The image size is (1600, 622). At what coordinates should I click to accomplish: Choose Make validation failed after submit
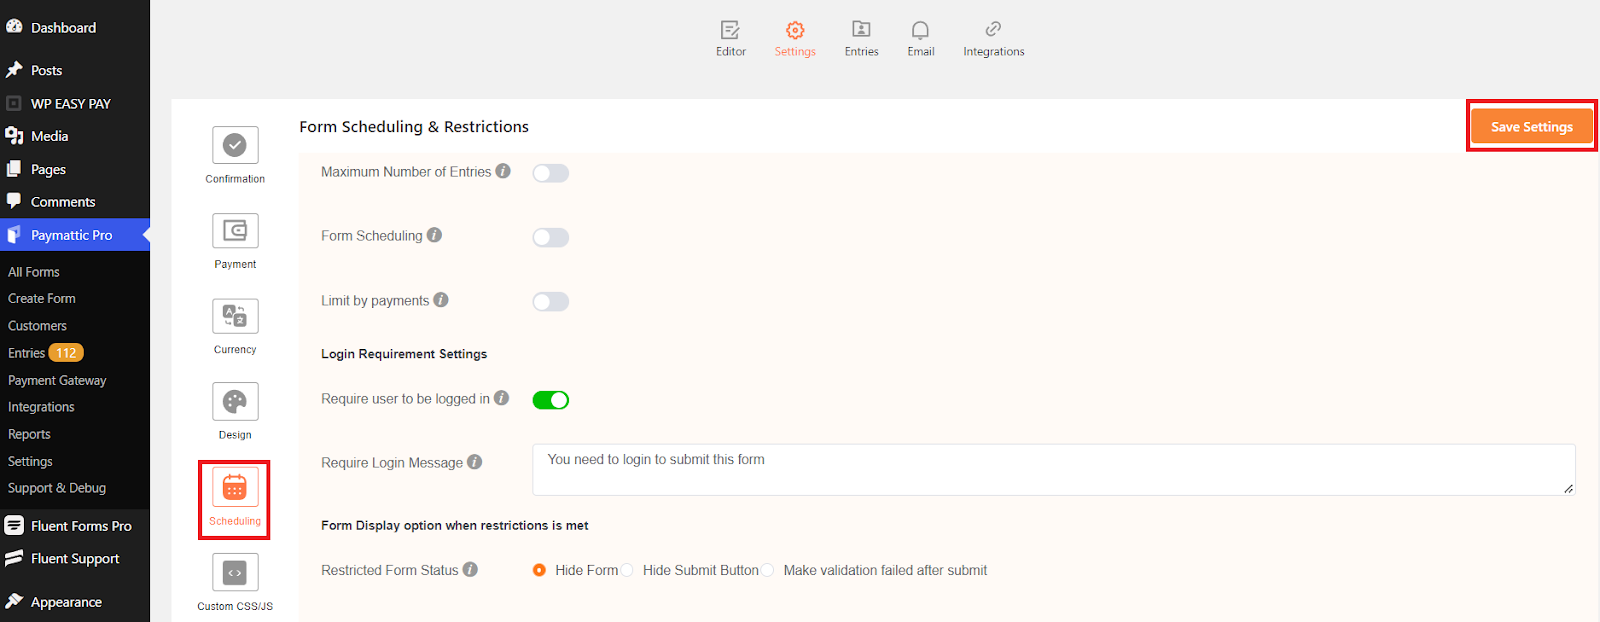tap(768, 570)
